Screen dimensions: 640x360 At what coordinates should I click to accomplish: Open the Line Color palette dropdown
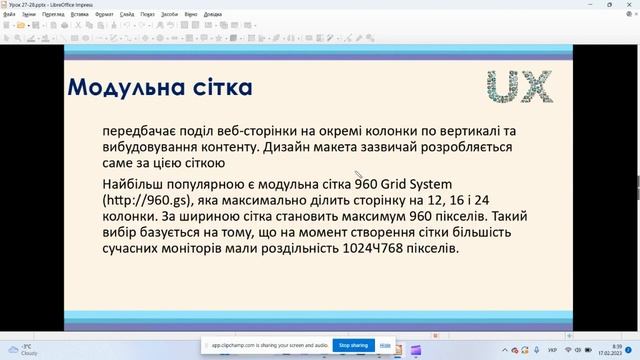[38, 38]
